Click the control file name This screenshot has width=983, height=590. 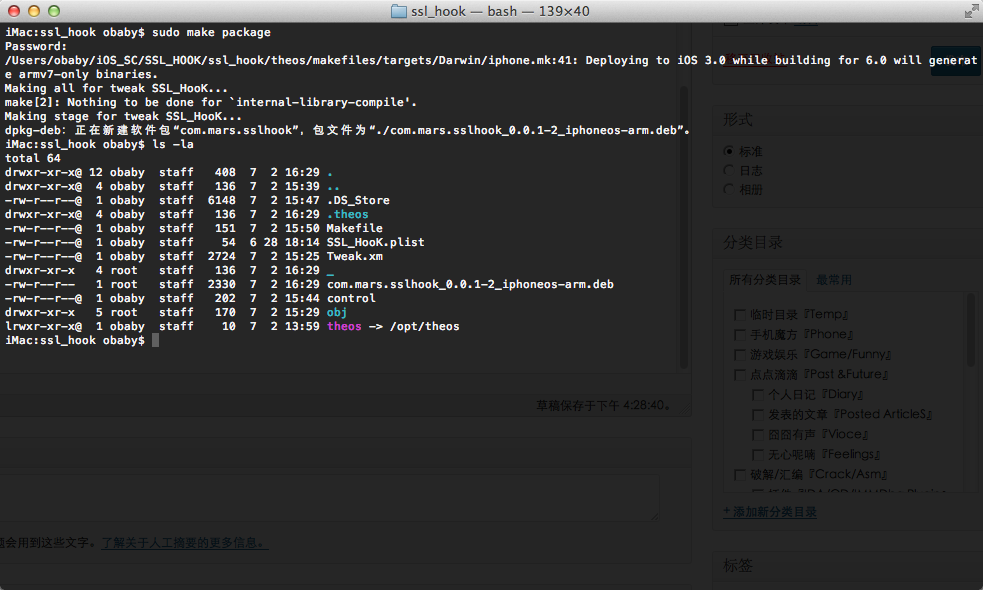pyautogui.click(x=351, y=298)
